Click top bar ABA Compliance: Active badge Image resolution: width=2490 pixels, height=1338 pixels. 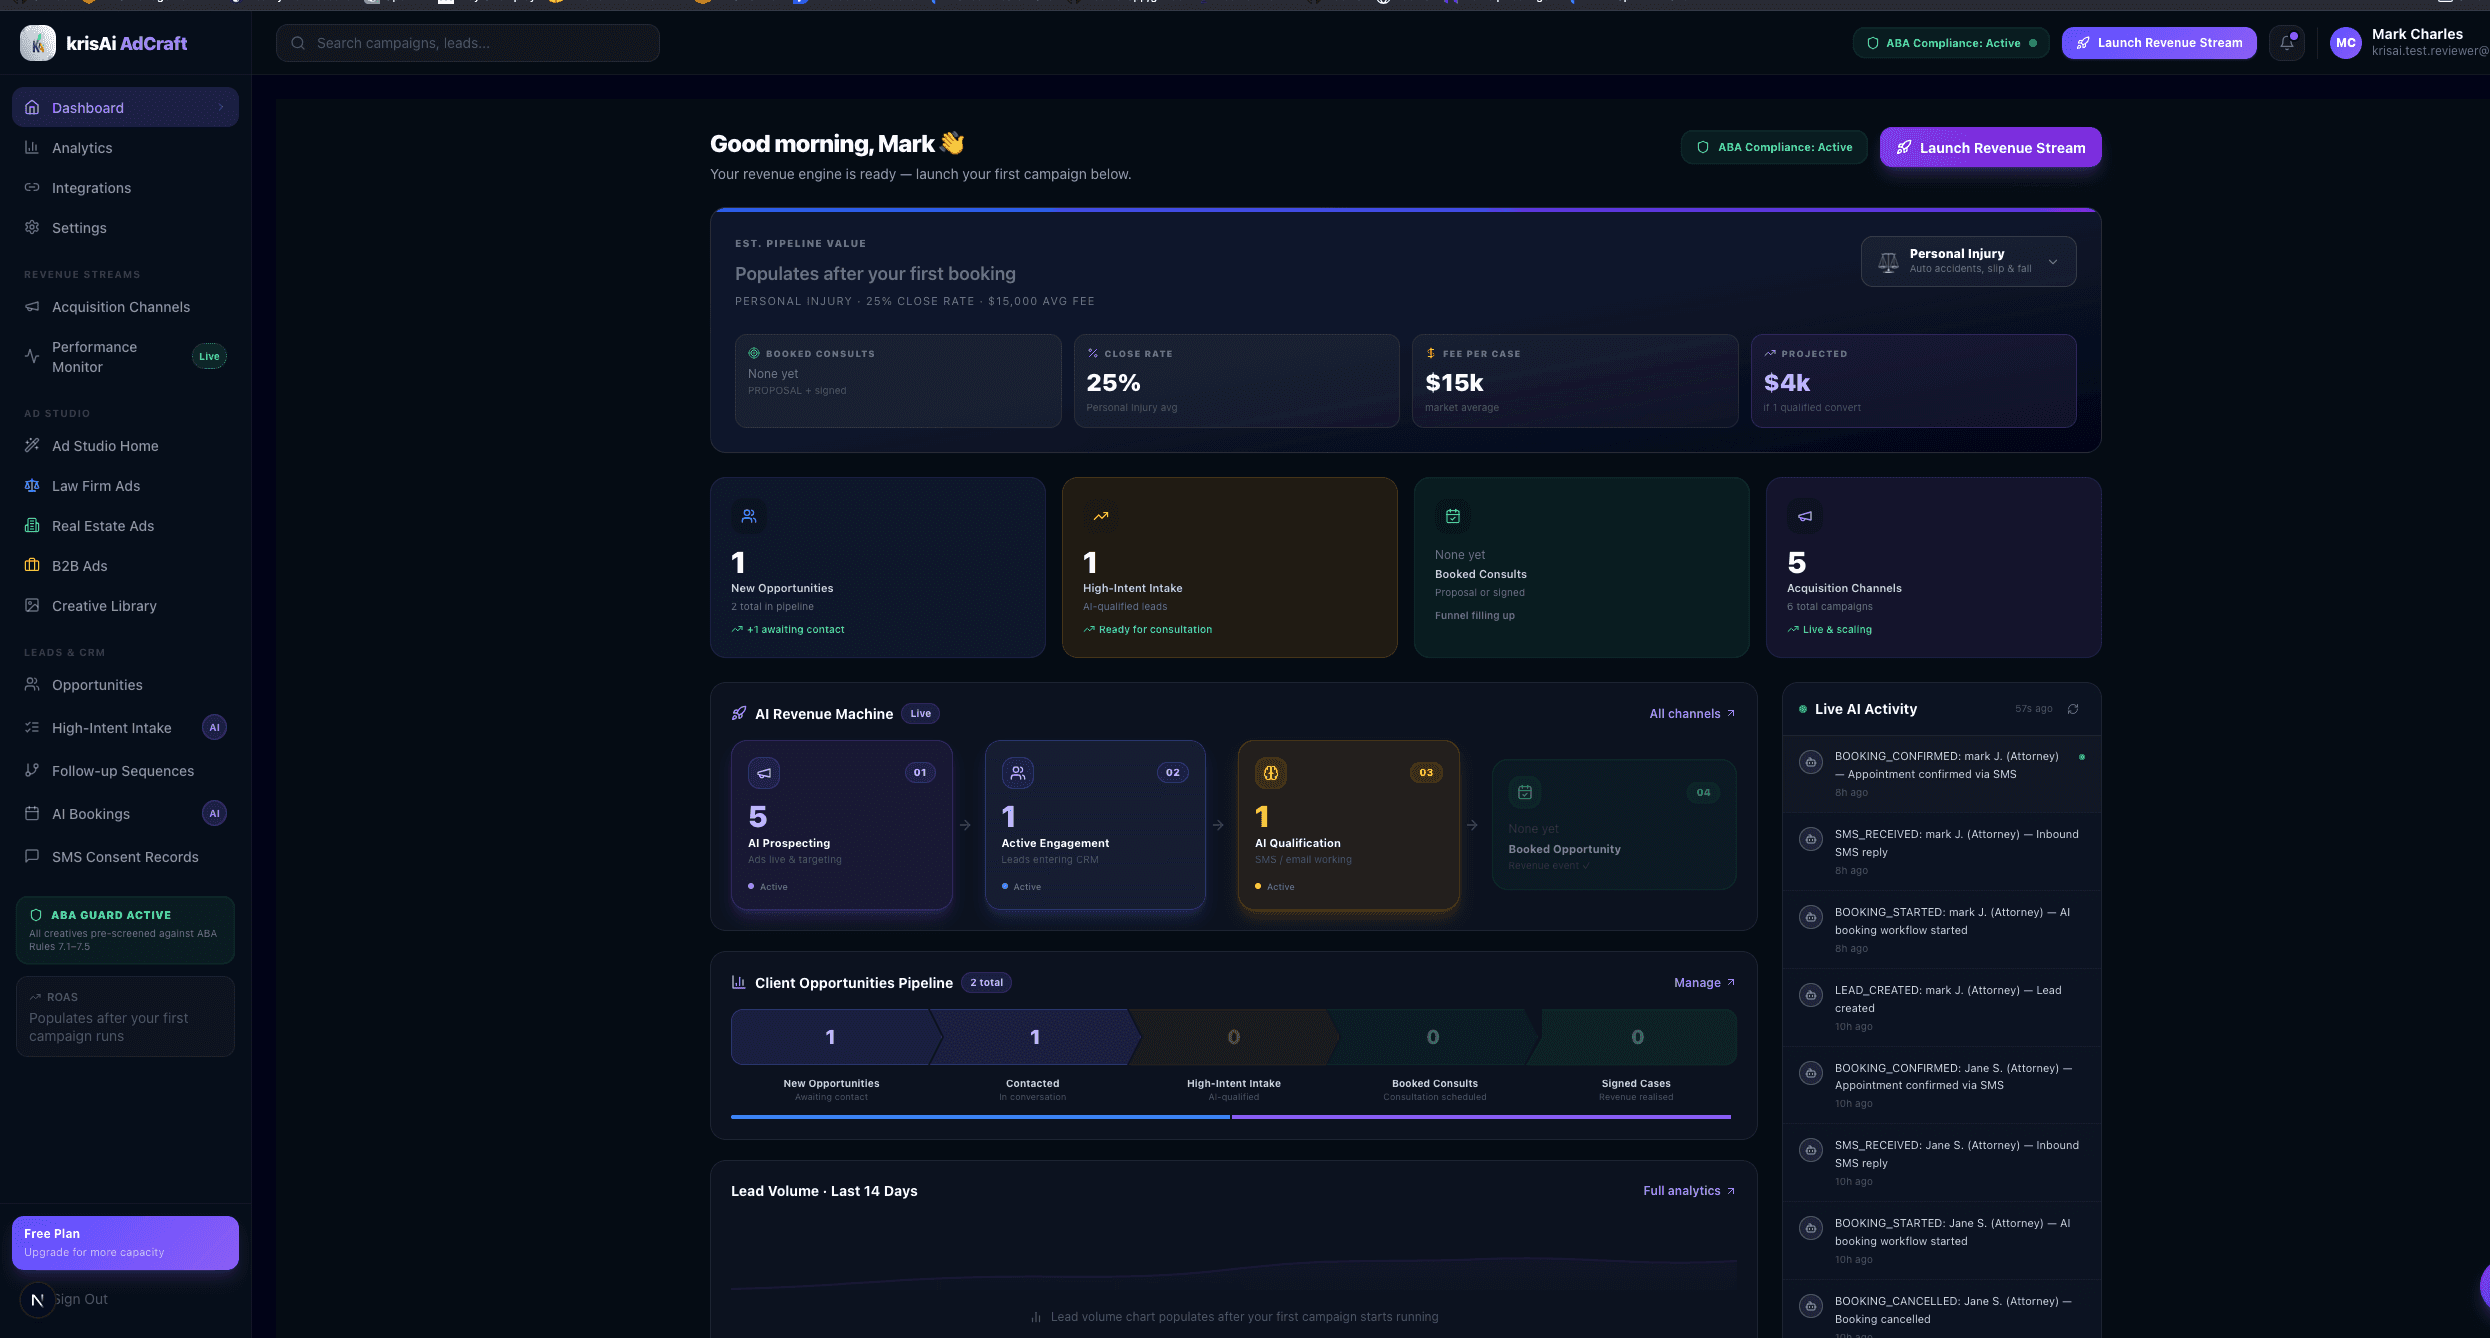click(1951, 43)
